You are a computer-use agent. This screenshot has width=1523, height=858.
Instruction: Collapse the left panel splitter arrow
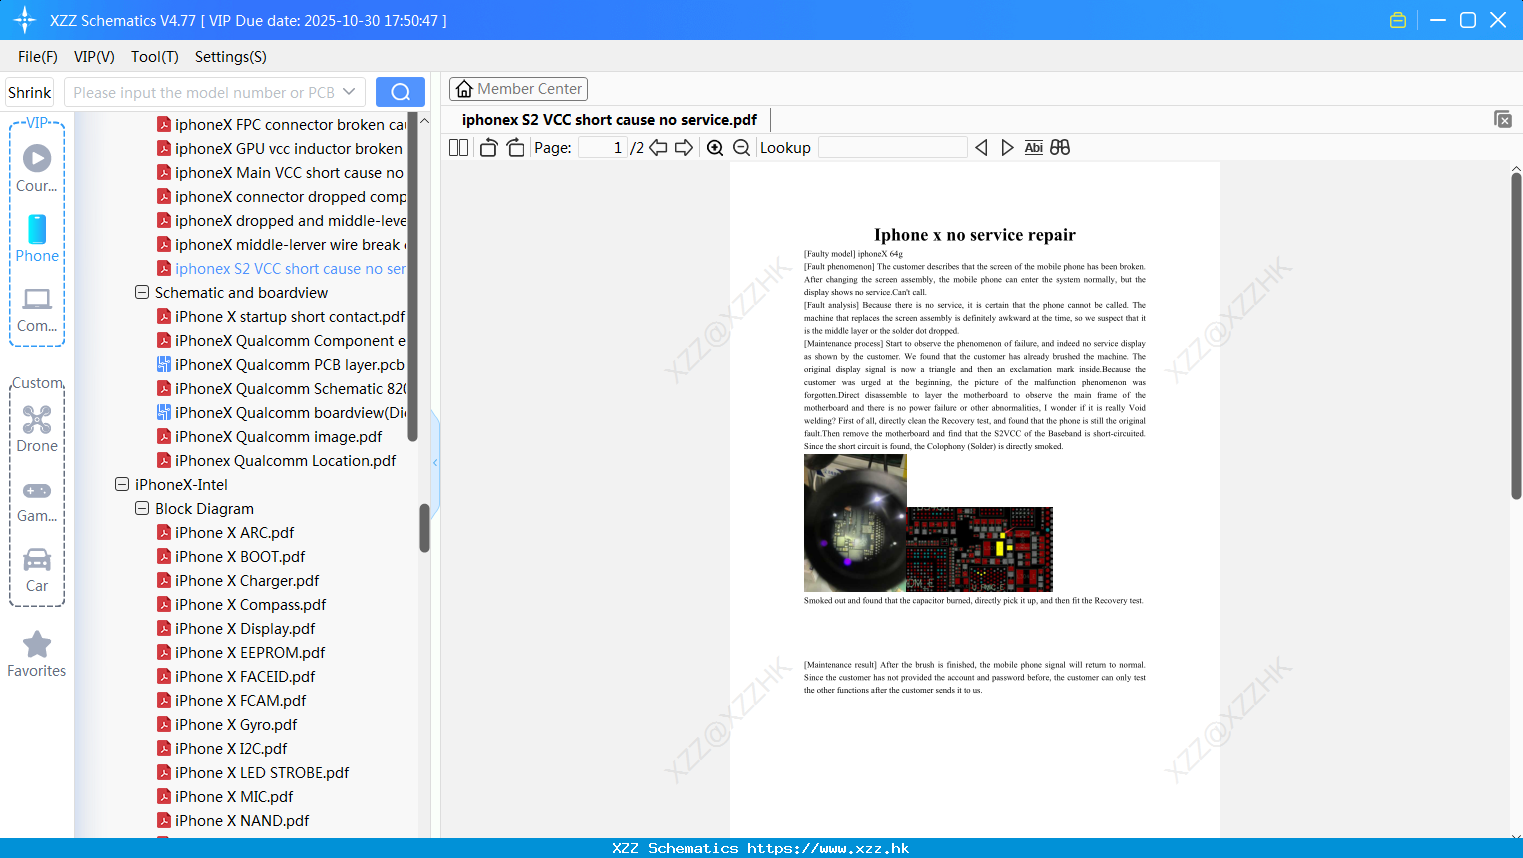coord(435,462)
